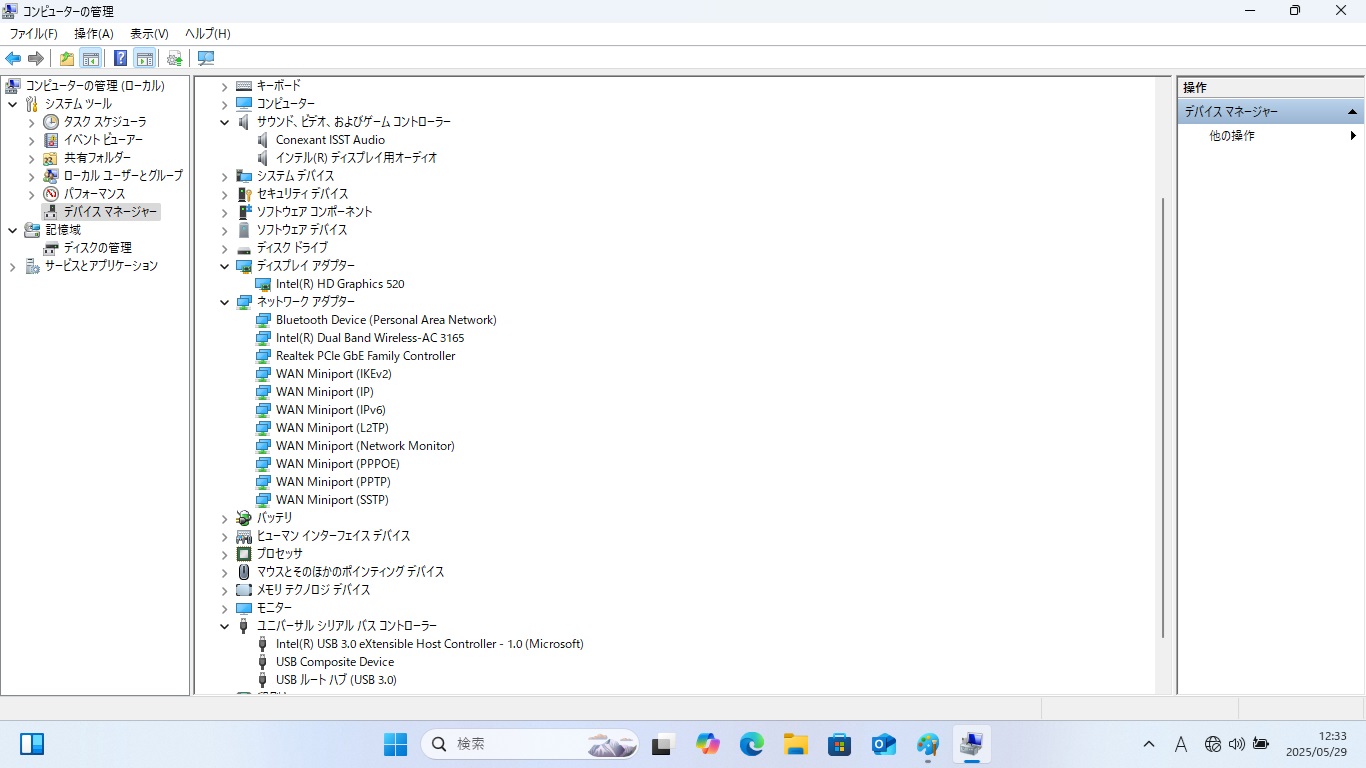1366x768 pixels.
Task: Select WAN Miniport (Network Monitor) entry
Action: [x=365, y=446]
